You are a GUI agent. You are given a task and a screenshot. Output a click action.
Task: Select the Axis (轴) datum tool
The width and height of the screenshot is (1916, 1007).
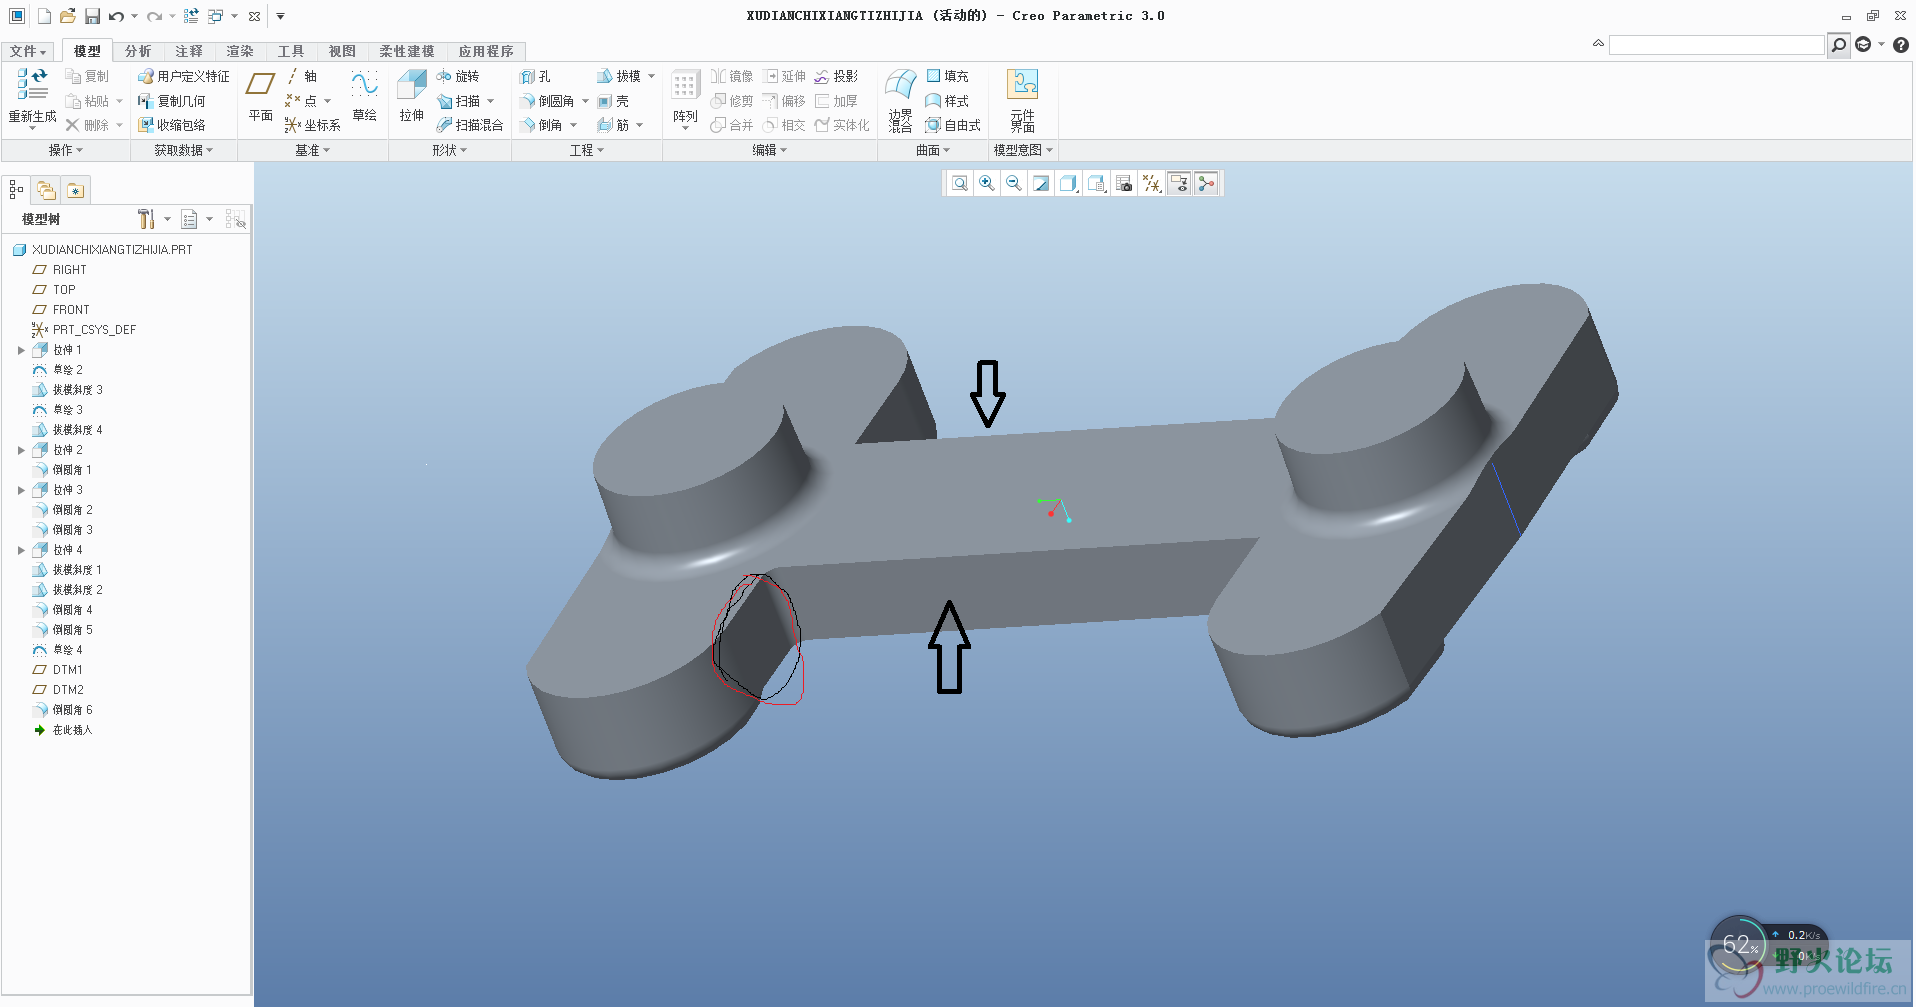pyautogui.click(x=301, y=76)
